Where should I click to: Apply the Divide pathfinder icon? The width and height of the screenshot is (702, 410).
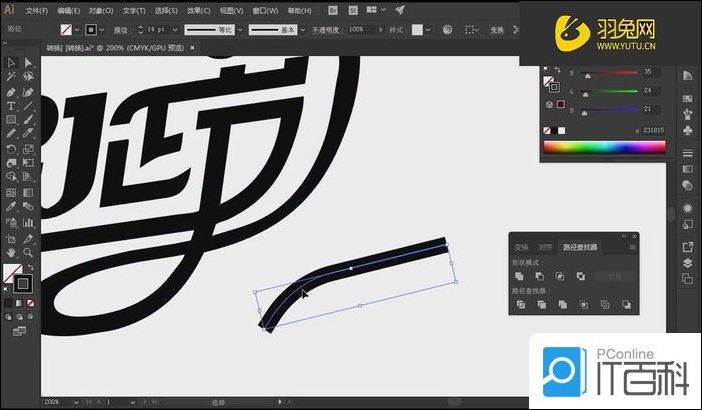(519, 305)
